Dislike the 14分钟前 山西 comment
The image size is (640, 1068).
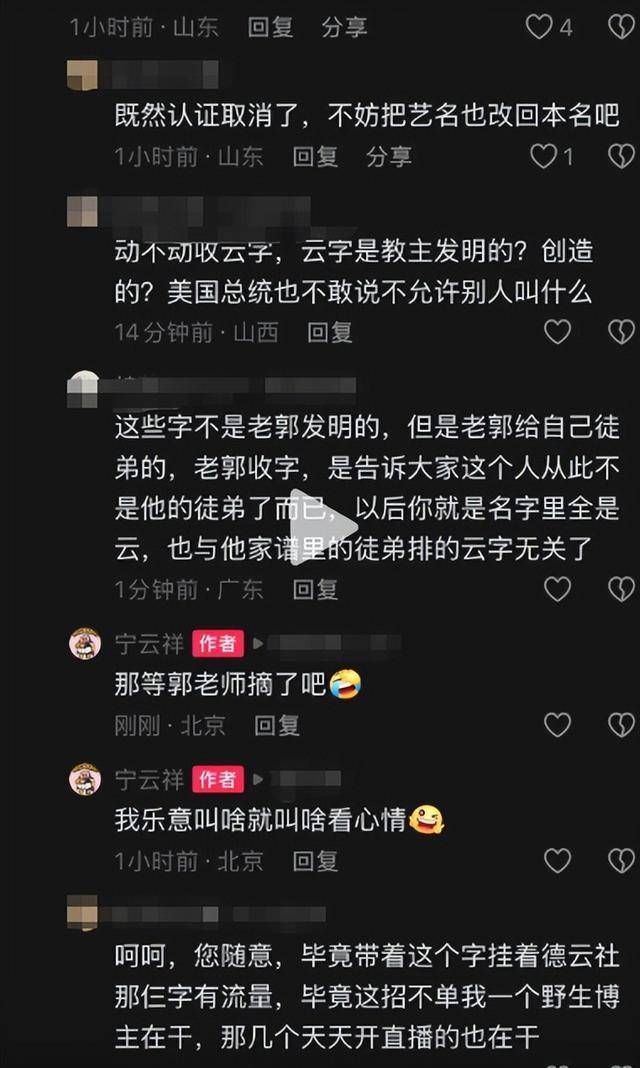click(x=621, y=332)
